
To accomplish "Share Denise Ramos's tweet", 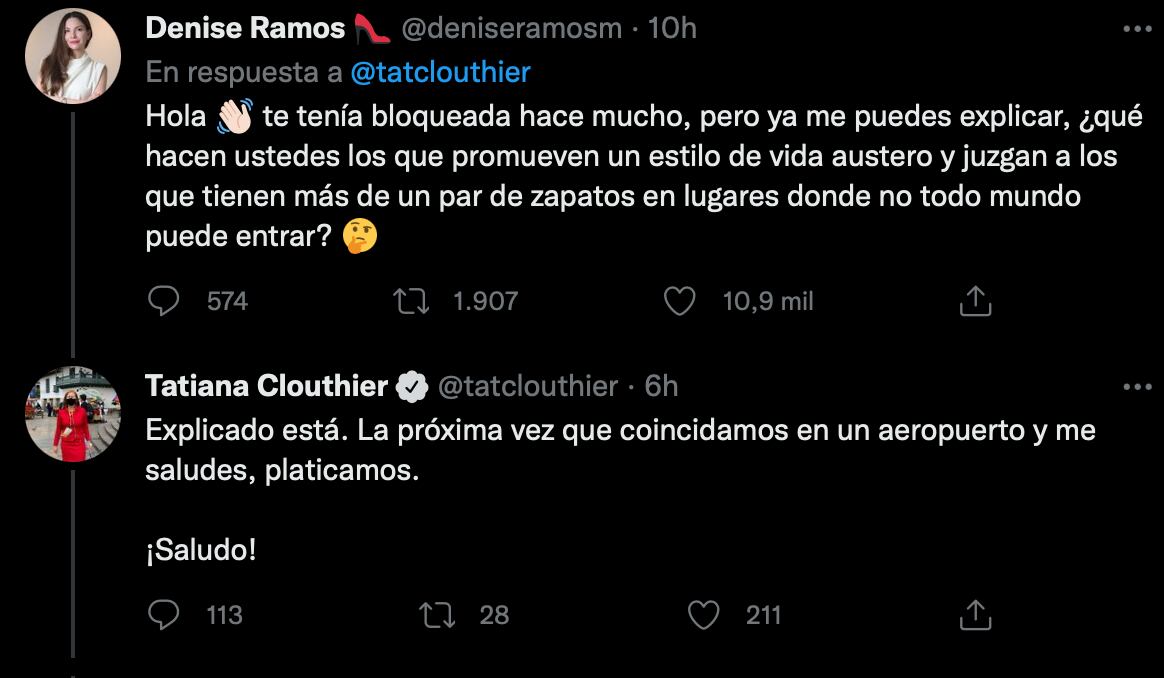I will [x=974, y=301].
